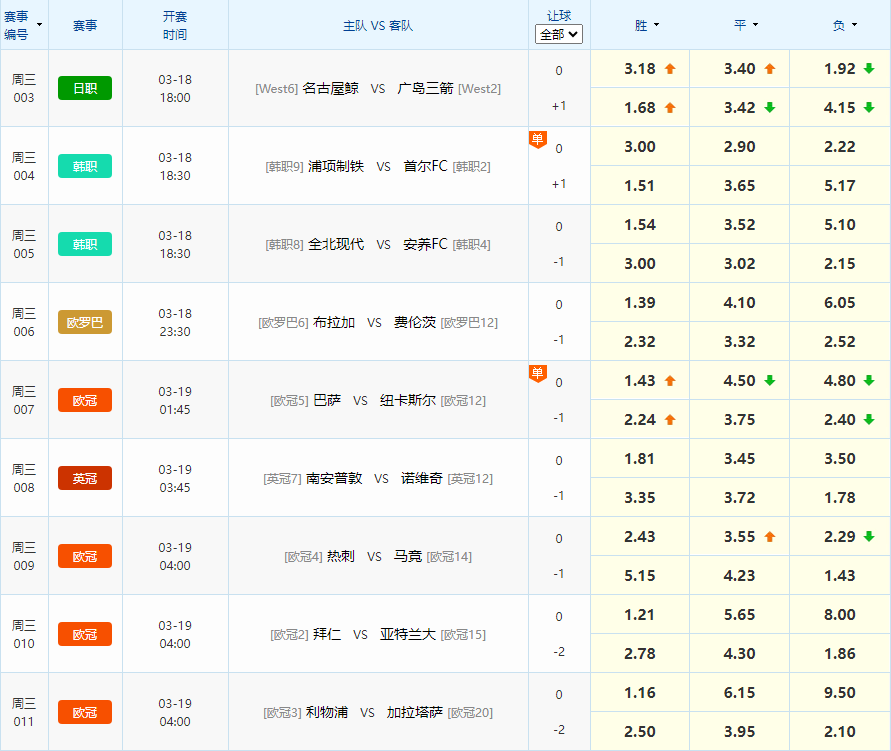Select draw odds 3.55 for match 009
Image resolution: width=891 pixels, height=751 pixels.
(739, 537)
